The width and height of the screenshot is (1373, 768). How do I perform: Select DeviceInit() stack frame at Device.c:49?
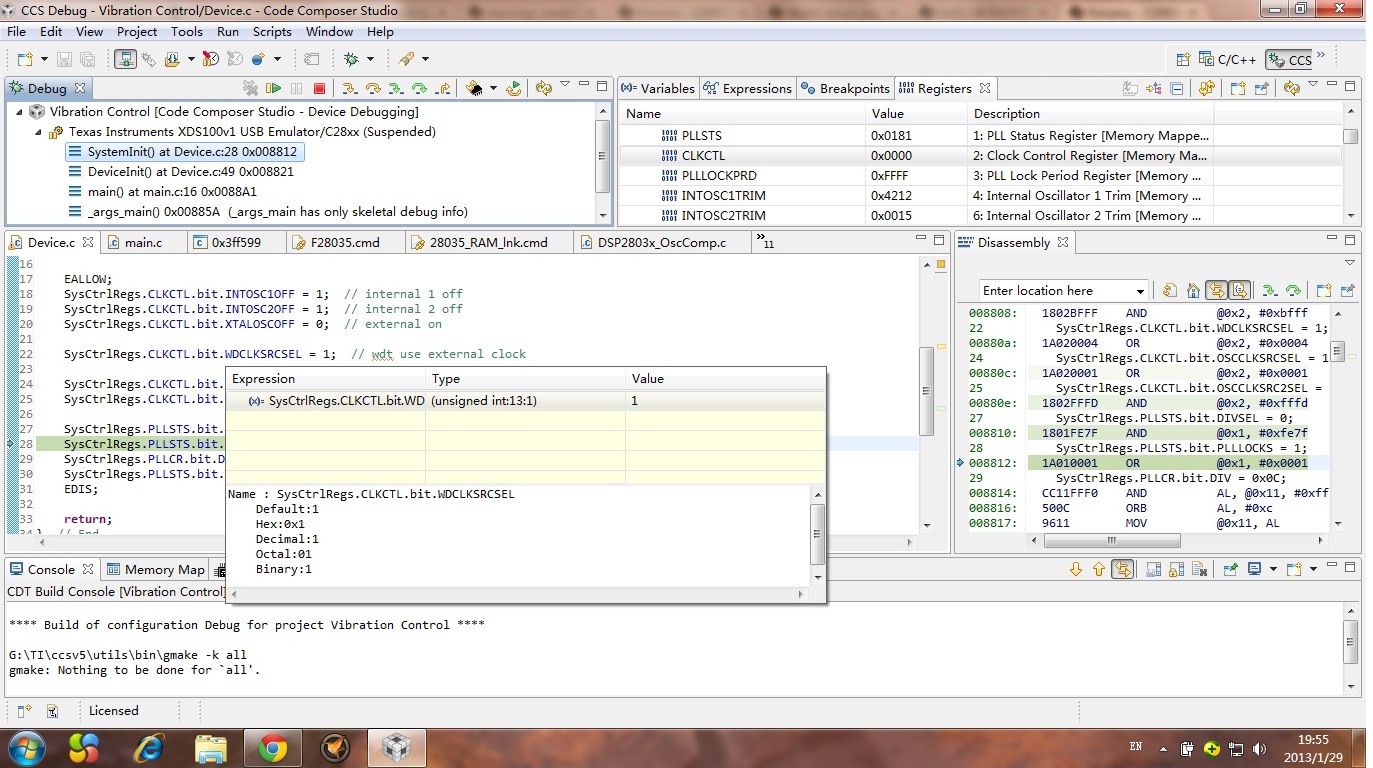[x=191, y=172]
